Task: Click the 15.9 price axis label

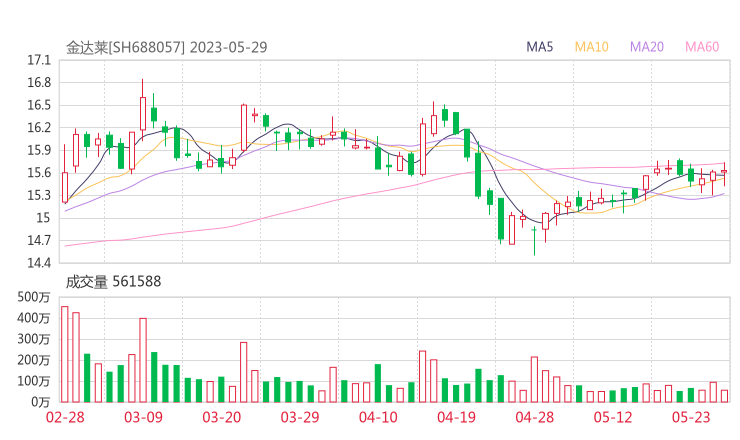Action: 39,150
